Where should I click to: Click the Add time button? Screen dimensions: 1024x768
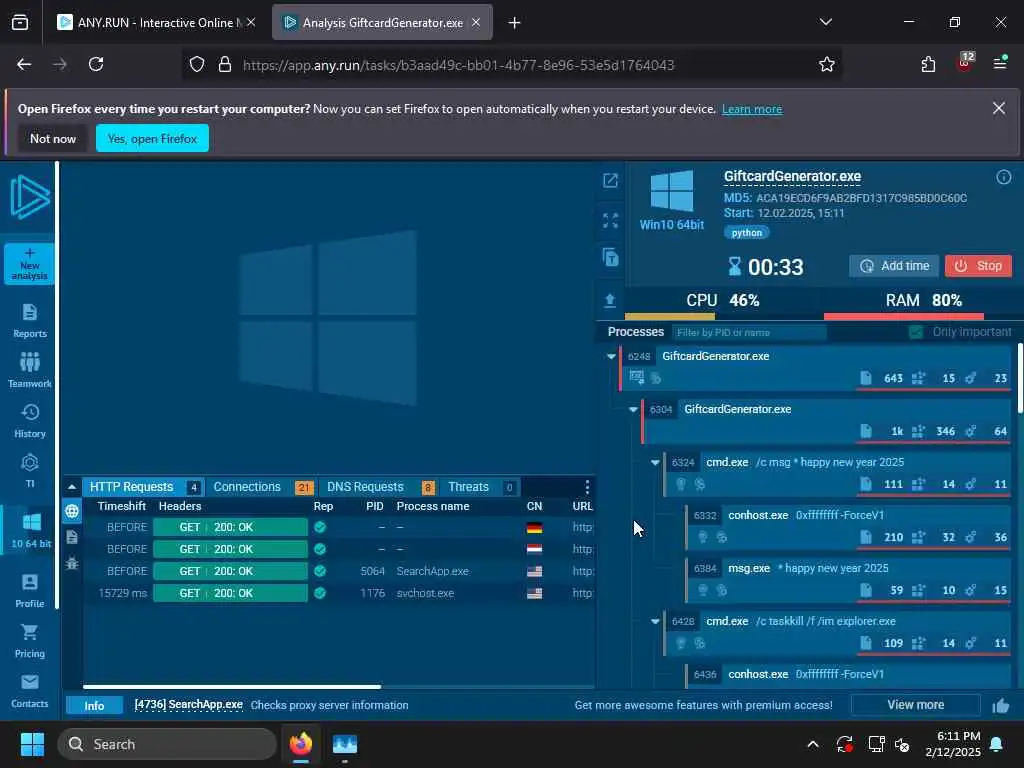894,266
